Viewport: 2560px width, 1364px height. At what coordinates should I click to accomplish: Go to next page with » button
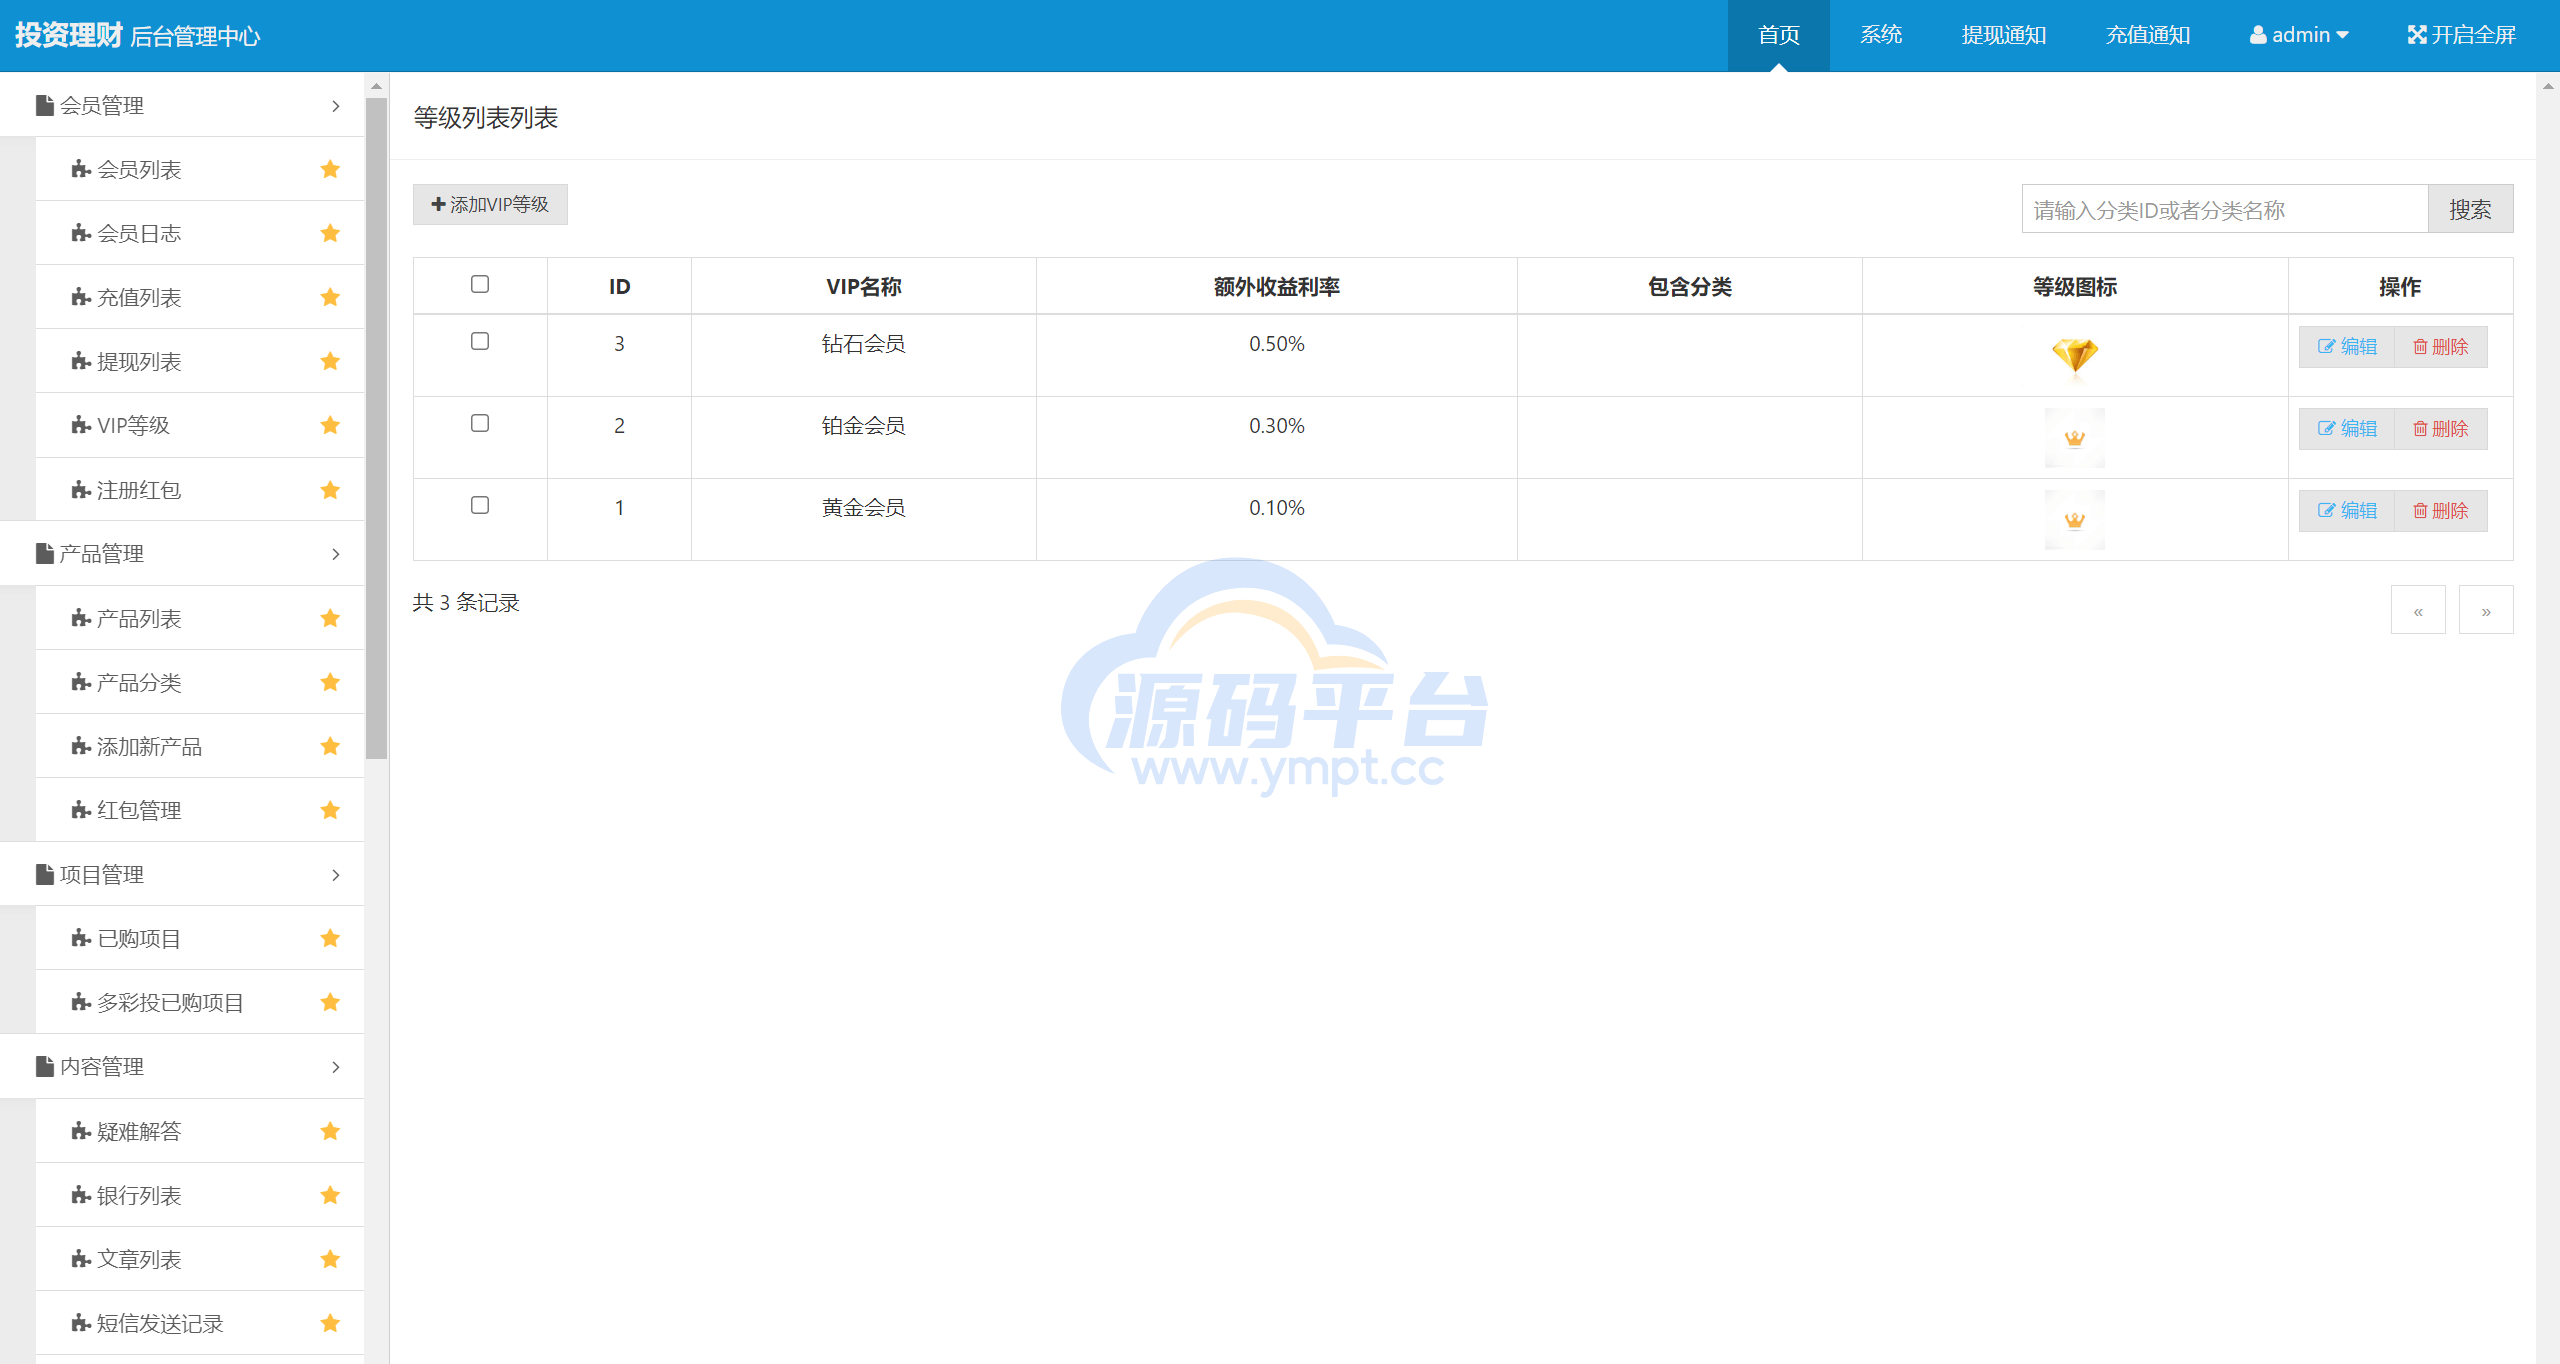[x=2486, y=610]
